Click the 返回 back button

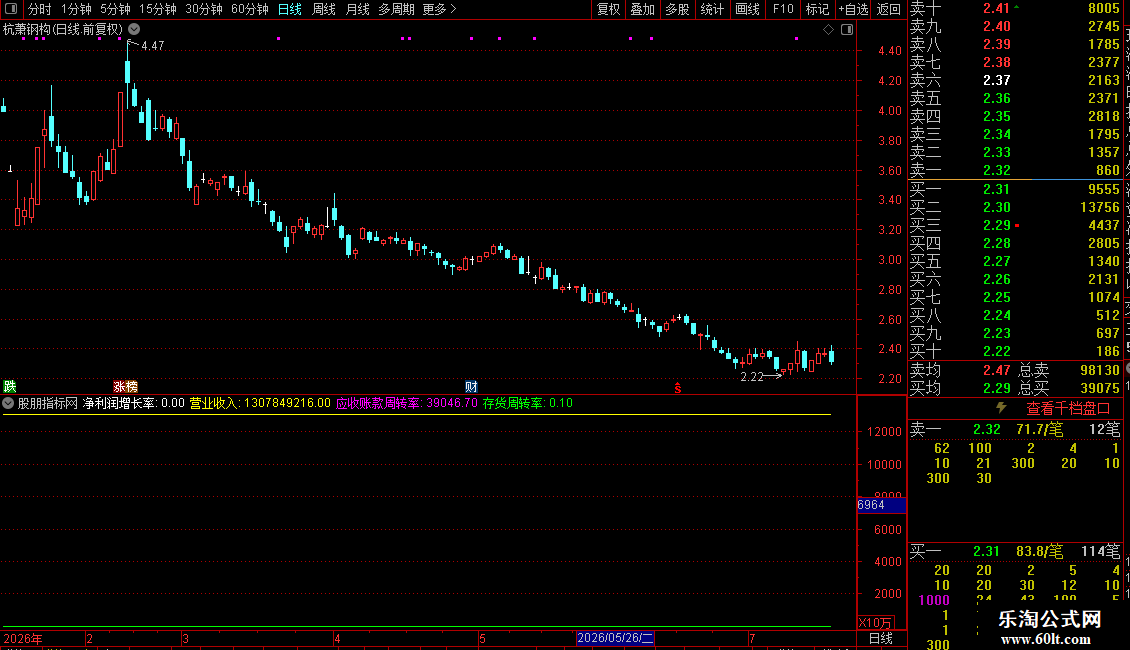click(x=889, y=9)
